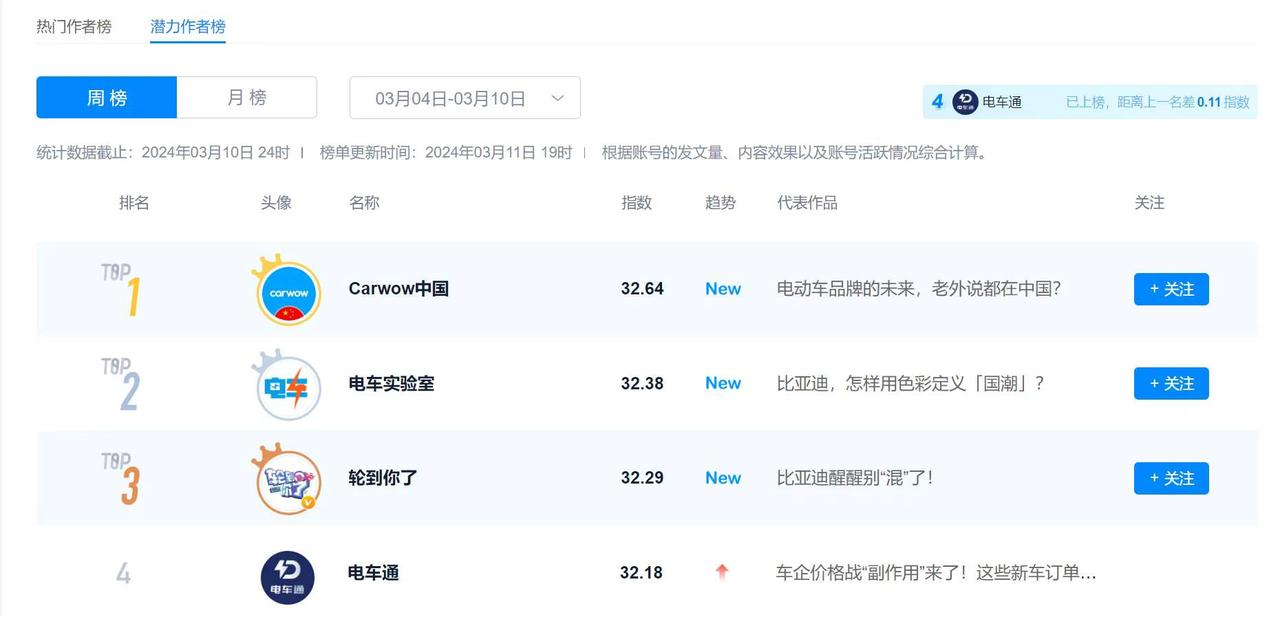Image resolution: width=1280 pixels, height=617 pixels.
Task: Click the Carwow中国 avatar
Action: point(288,291)
